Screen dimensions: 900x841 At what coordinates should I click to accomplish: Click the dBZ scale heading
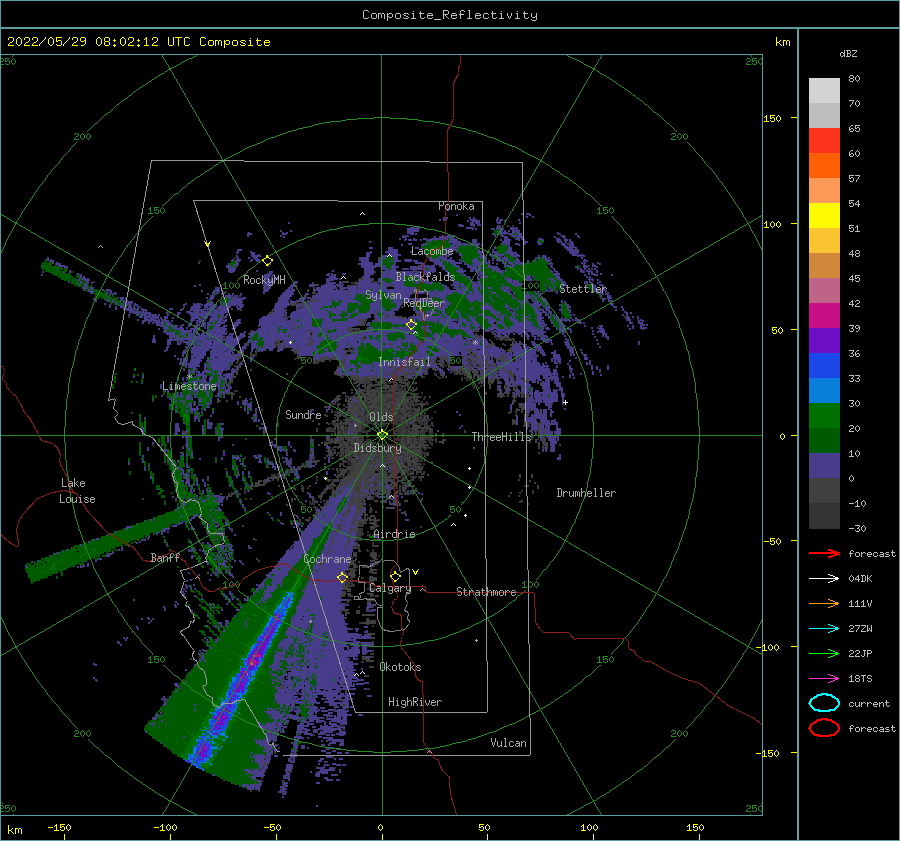click(848, 53)
